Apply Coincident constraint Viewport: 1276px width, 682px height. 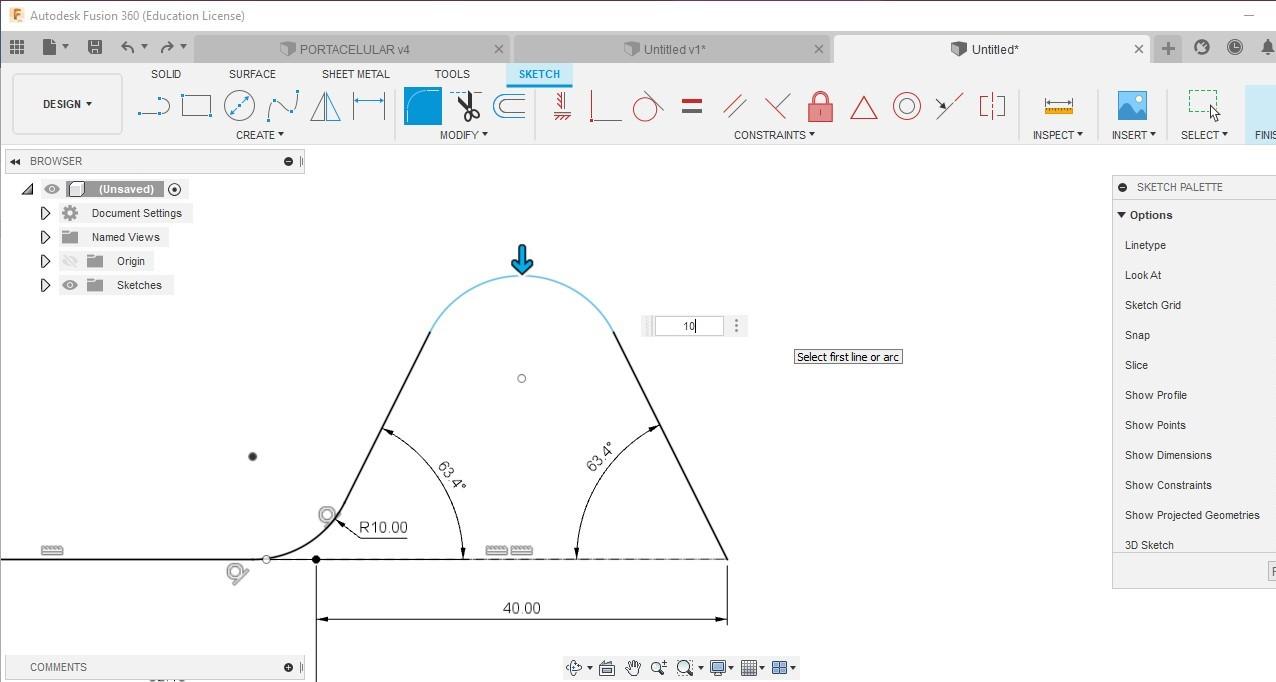click(605, 106)
